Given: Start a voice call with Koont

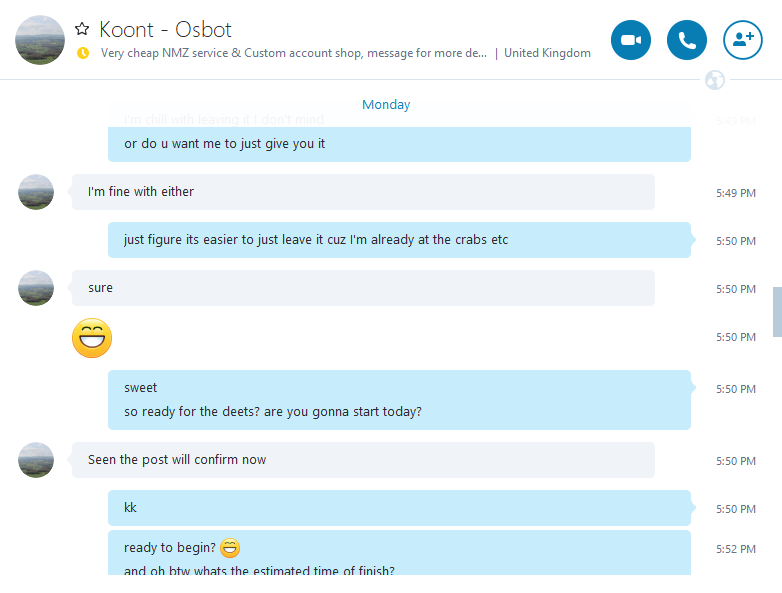Looking at the screenshot, I should (687, 40).
